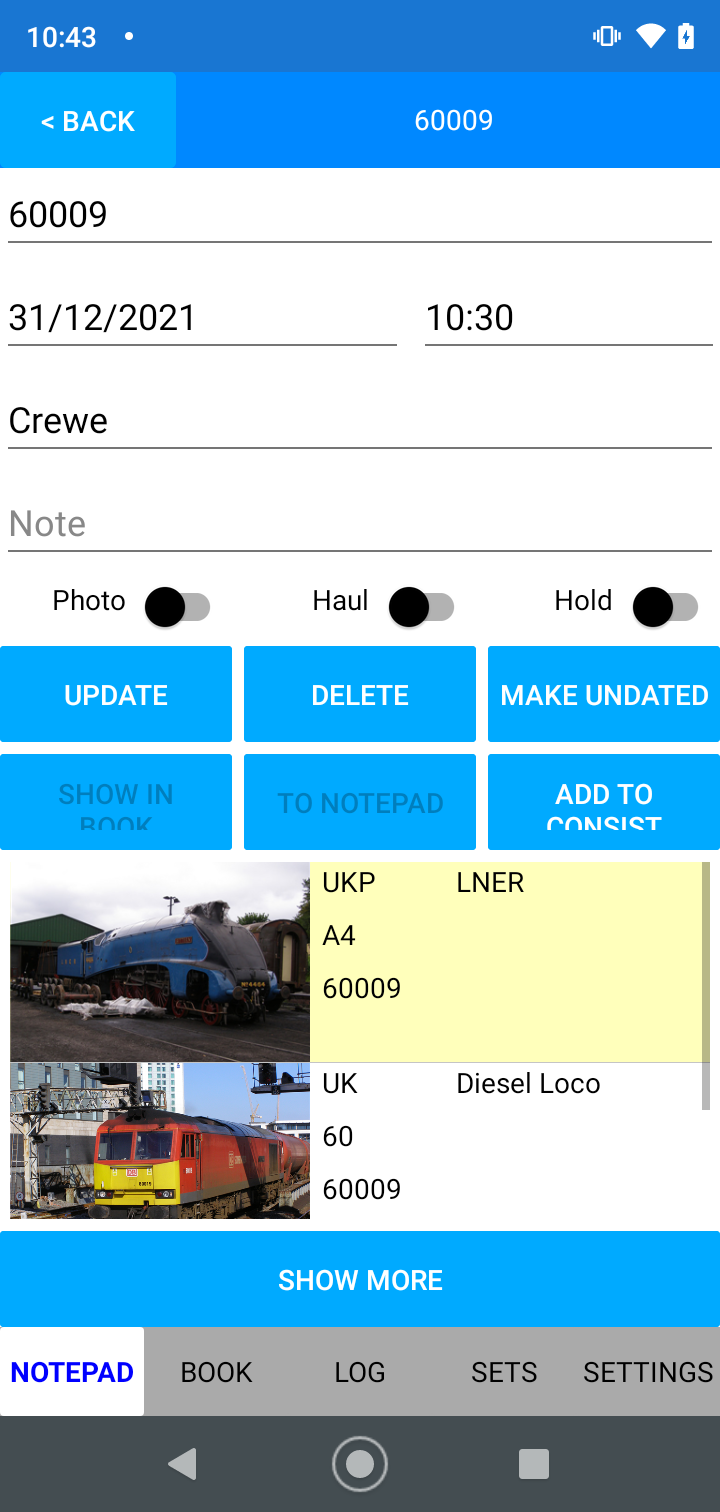This screenshot has width=720, height=1512.
Task: Select the blue A4 steam locomotive photo
Action: pos(160,961)
